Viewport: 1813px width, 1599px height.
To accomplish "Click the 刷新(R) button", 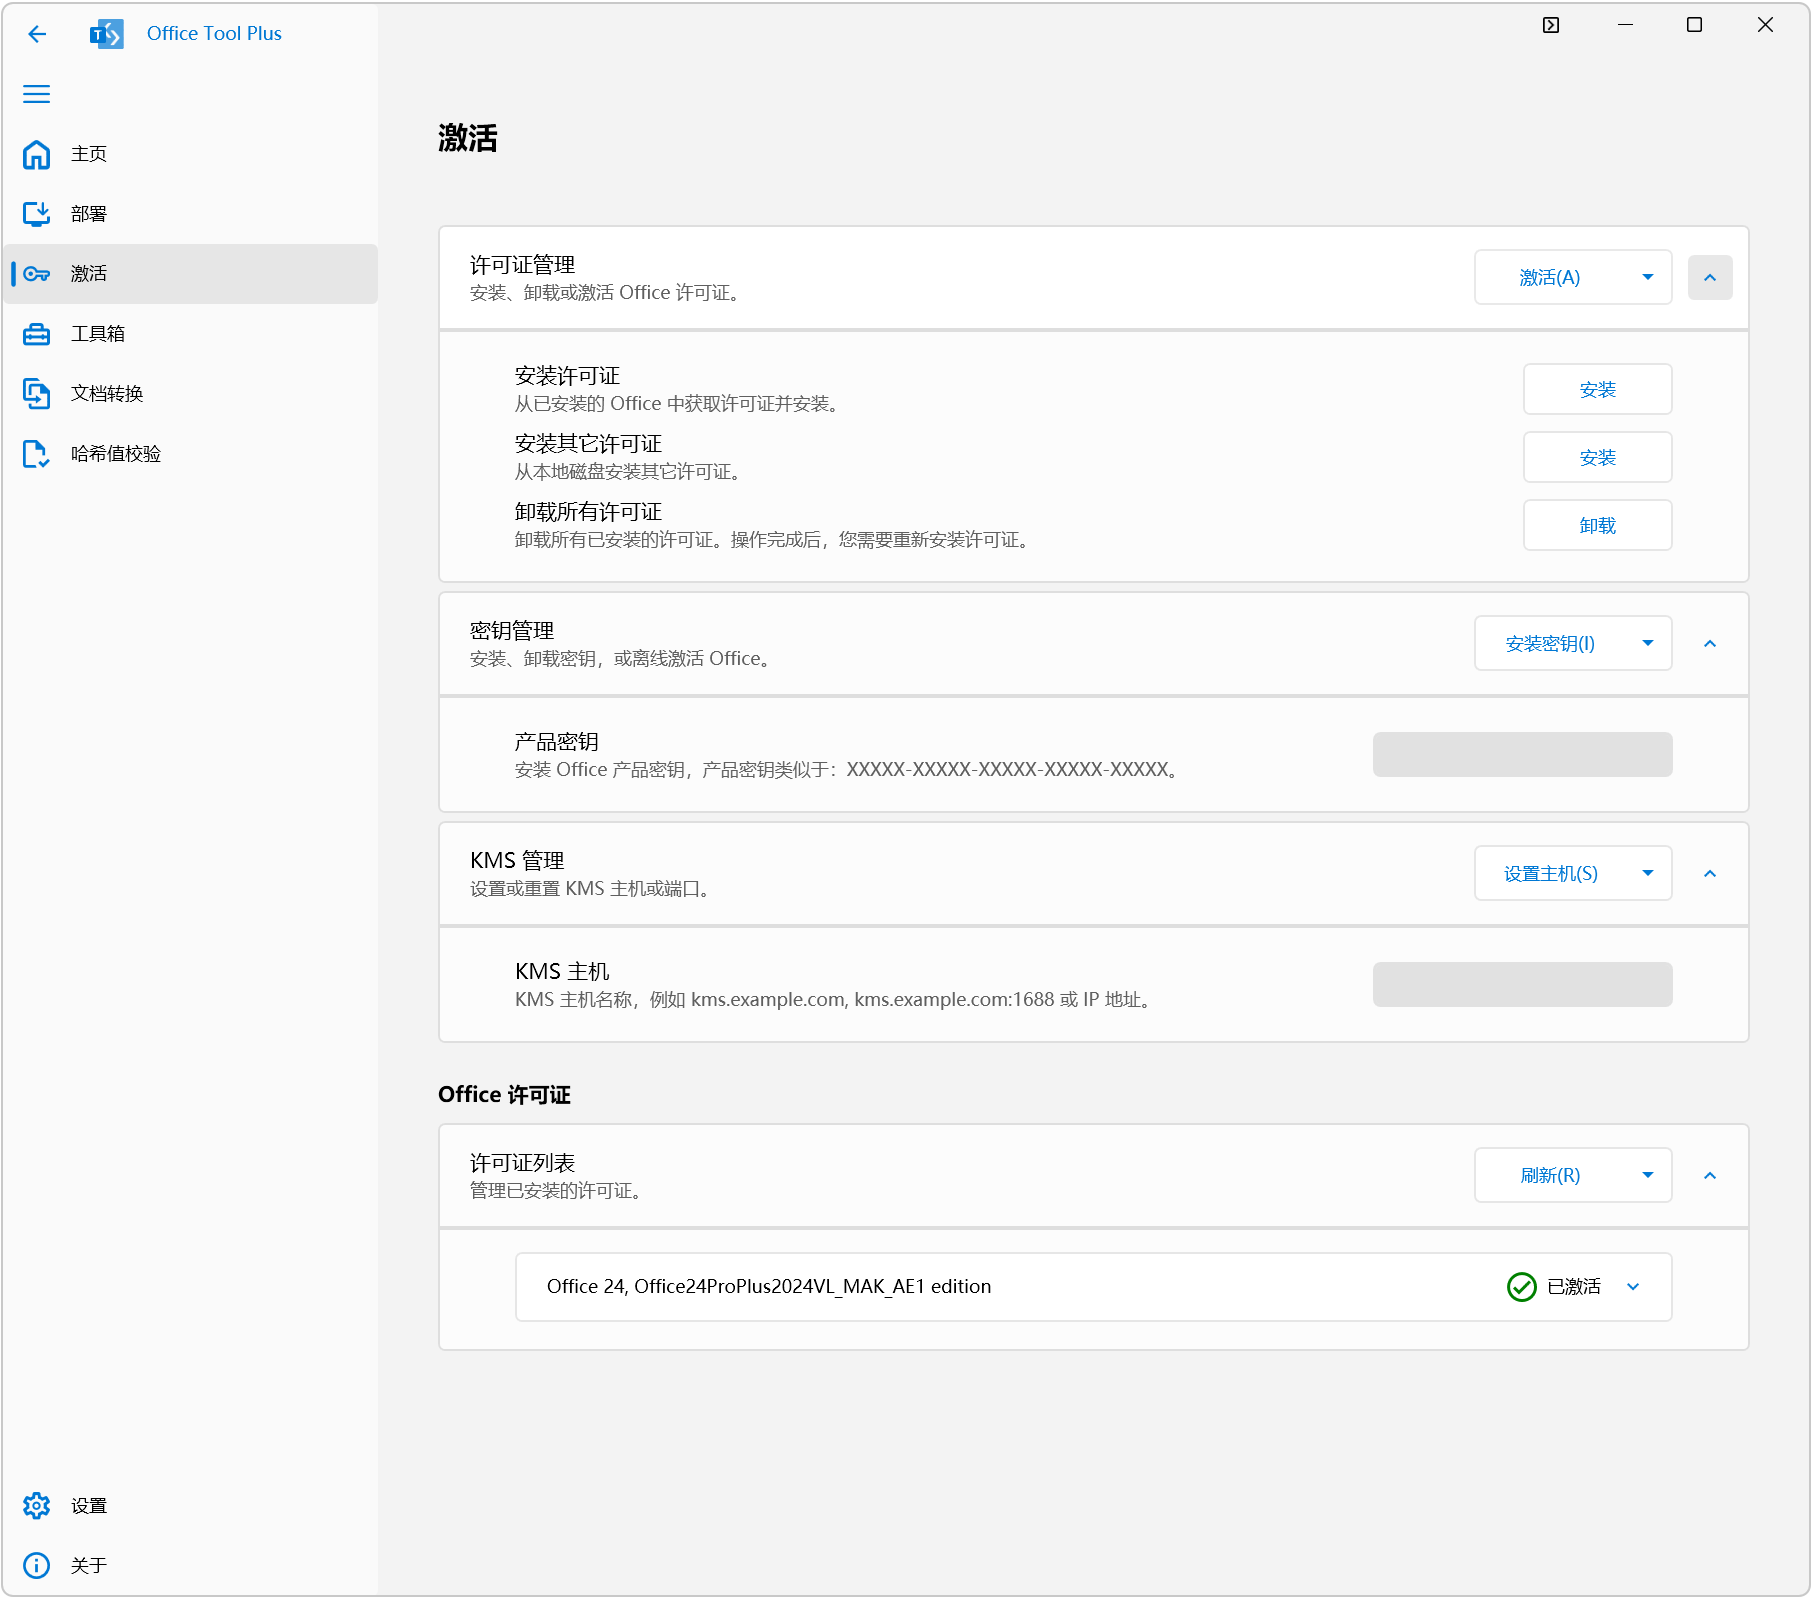I will tap(1549, 1175).
